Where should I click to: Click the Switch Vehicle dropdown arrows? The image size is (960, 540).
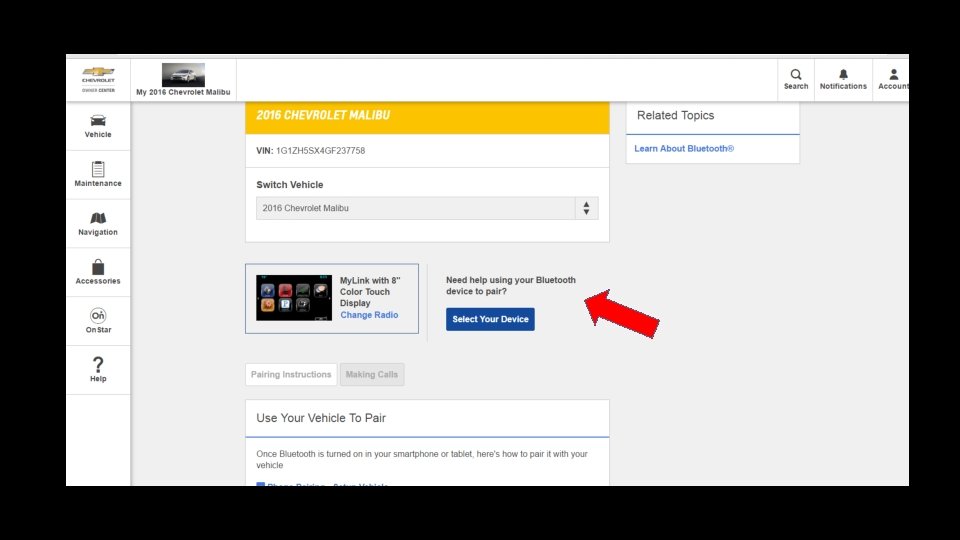pos(587,208)
